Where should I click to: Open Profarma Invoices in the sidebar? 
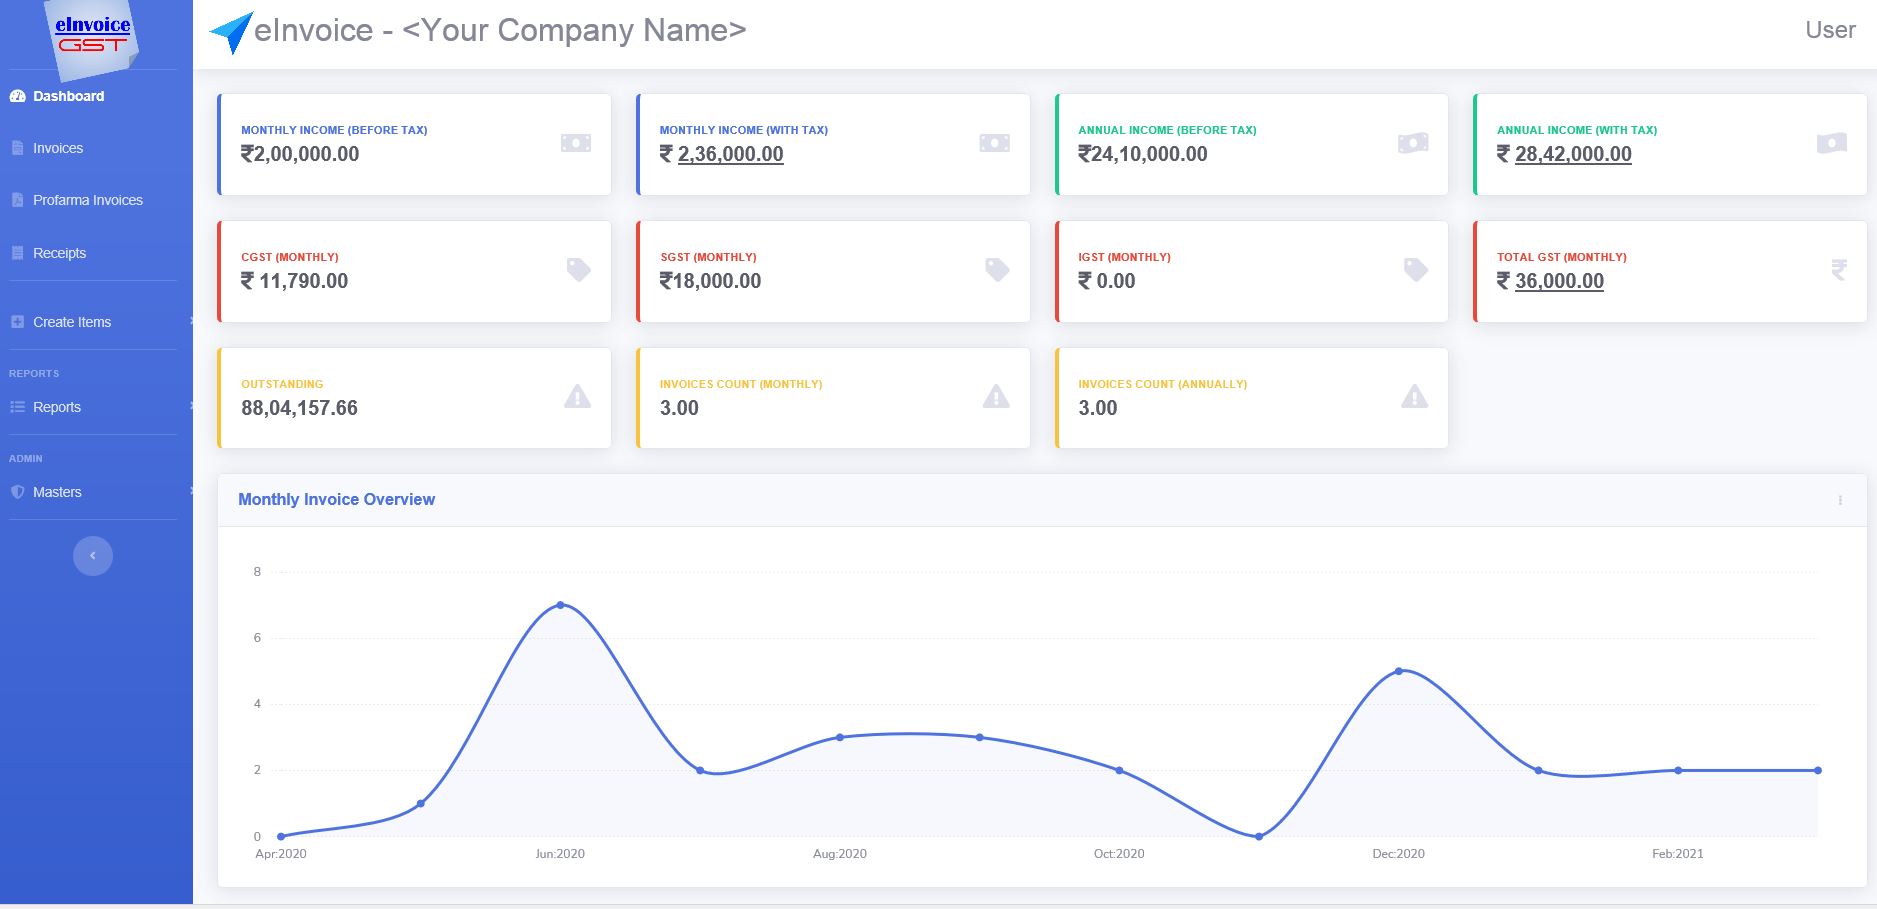87,200
